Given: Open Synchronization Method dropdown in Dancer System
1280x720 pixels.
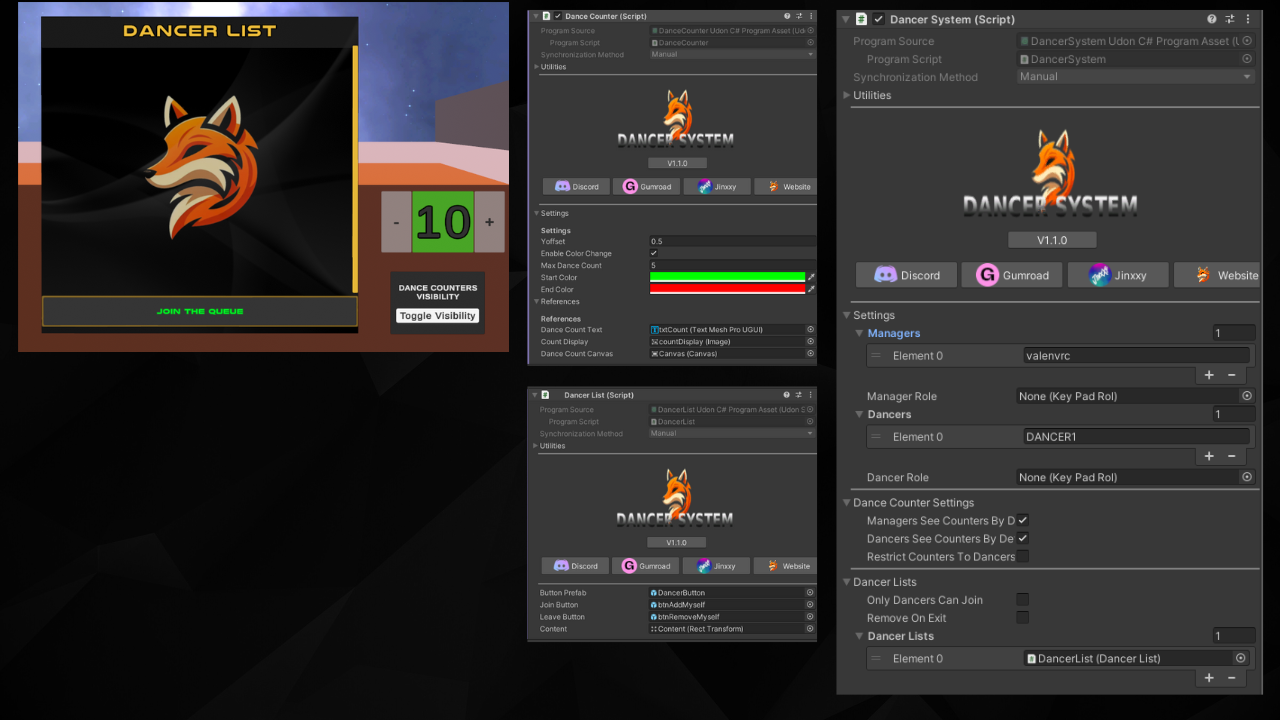Looking at the screenshot, I should pos(1135,77).
